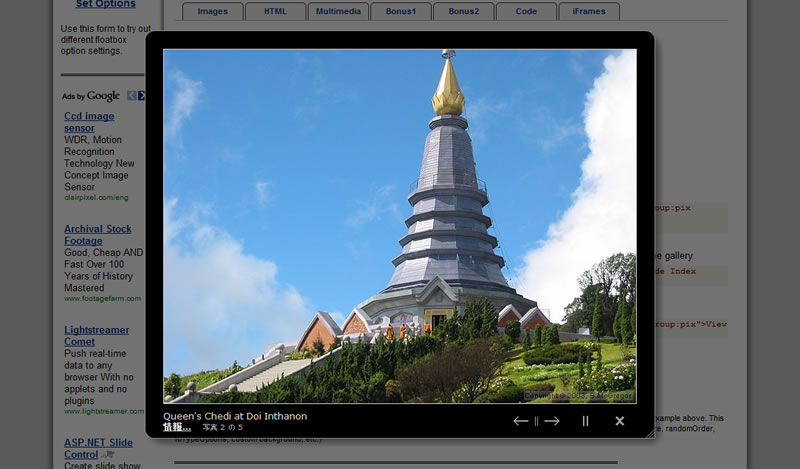Pause the slideshow
The height and width of the screenshot is (469, 800).
(586, 421)
